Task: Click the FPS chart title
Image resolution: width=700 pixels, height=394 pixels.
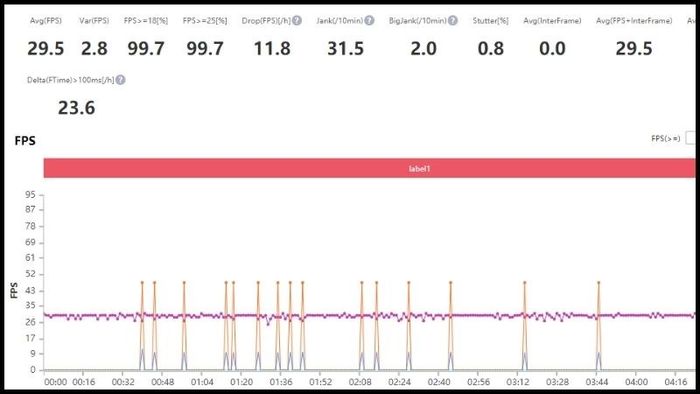Action: [x=25, y=141]
